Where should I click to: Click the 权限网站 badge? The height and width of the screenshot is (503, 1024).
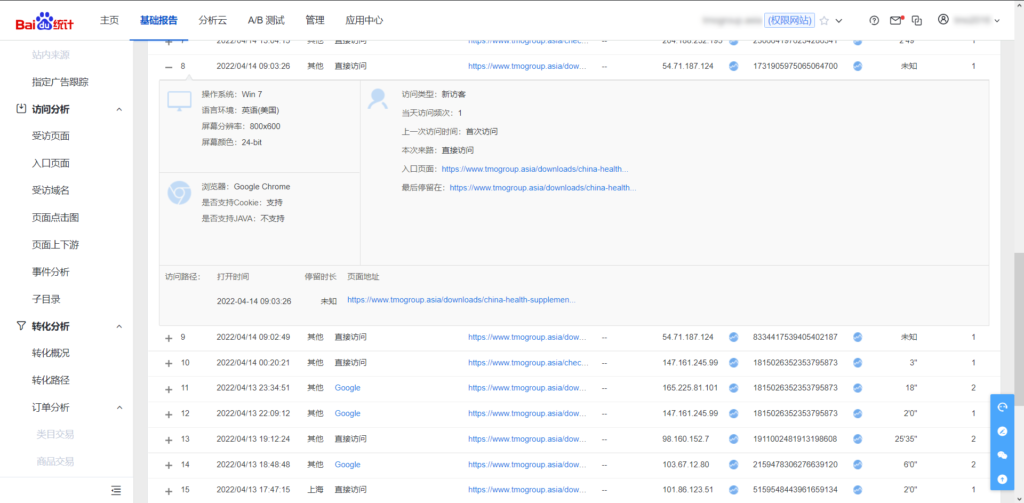789,20
